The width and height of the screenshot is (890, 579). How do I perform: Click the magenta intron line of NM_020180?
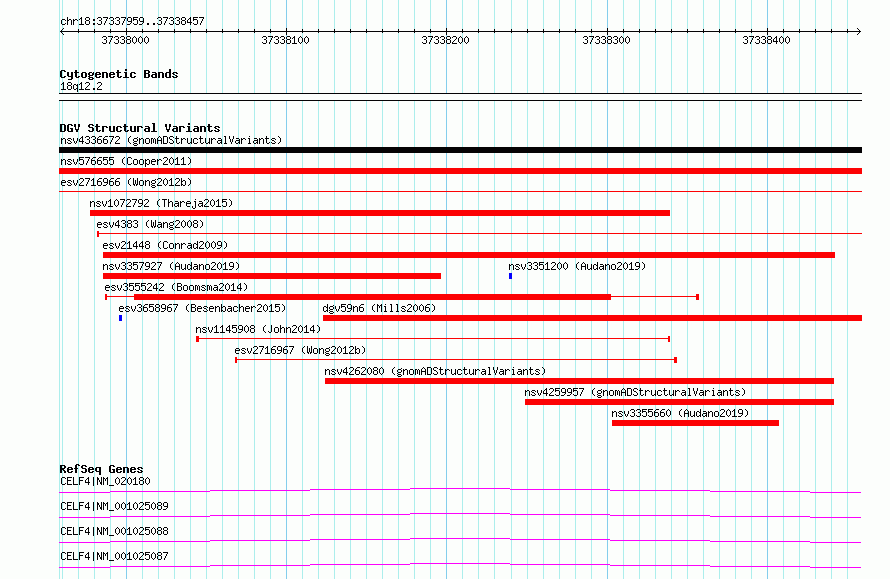coord(460,489)
